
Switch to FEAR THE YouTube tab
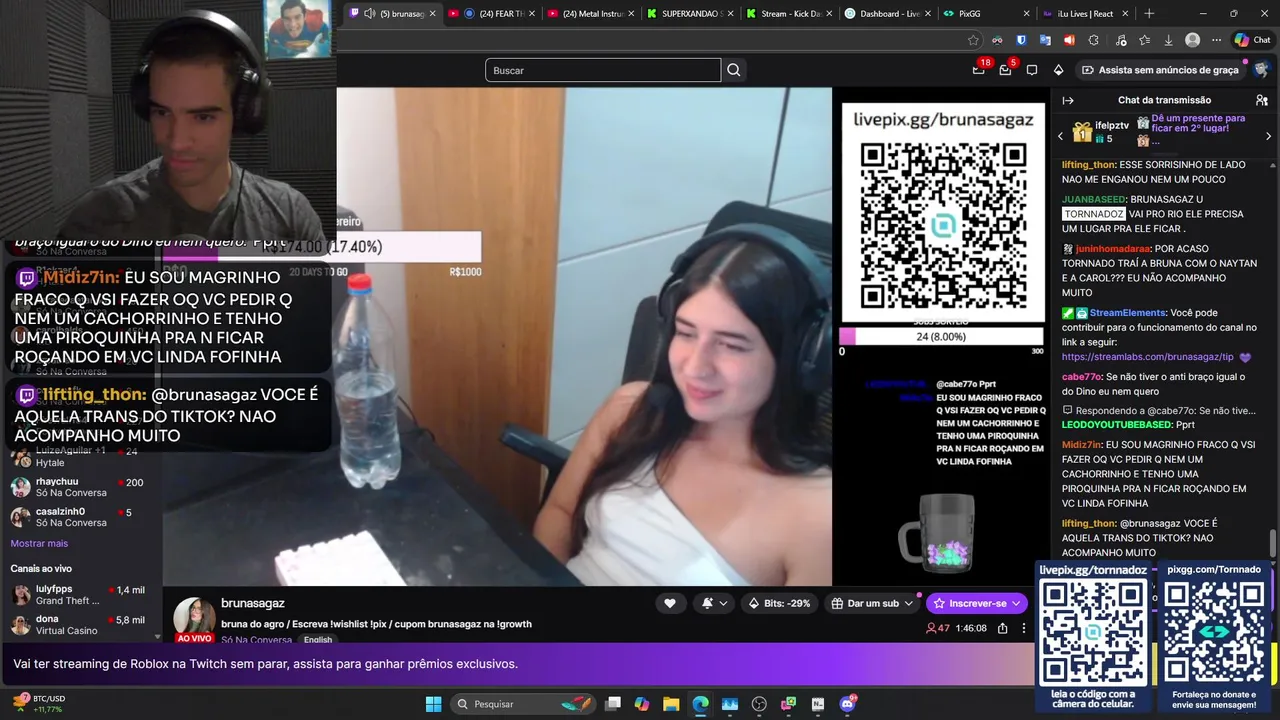(x=491, y=13)
